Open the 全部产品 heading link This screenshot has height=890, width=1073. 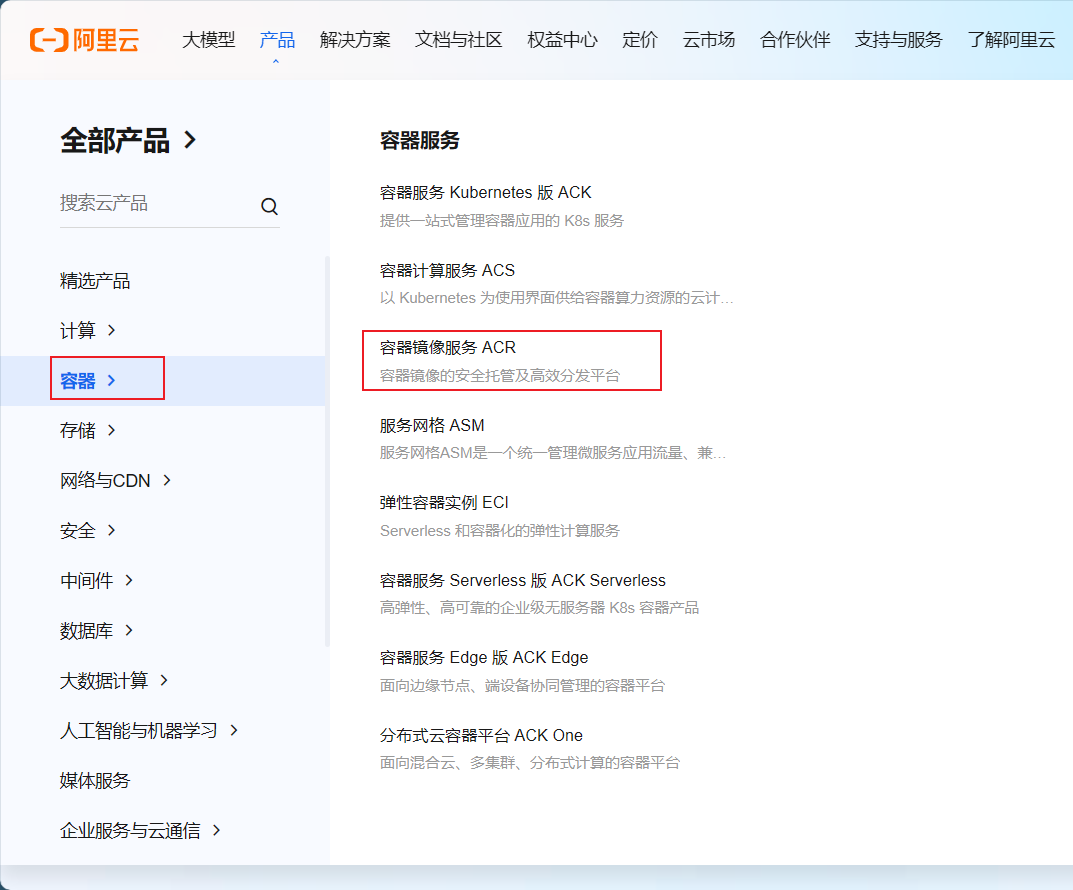(x=115, y=140)
